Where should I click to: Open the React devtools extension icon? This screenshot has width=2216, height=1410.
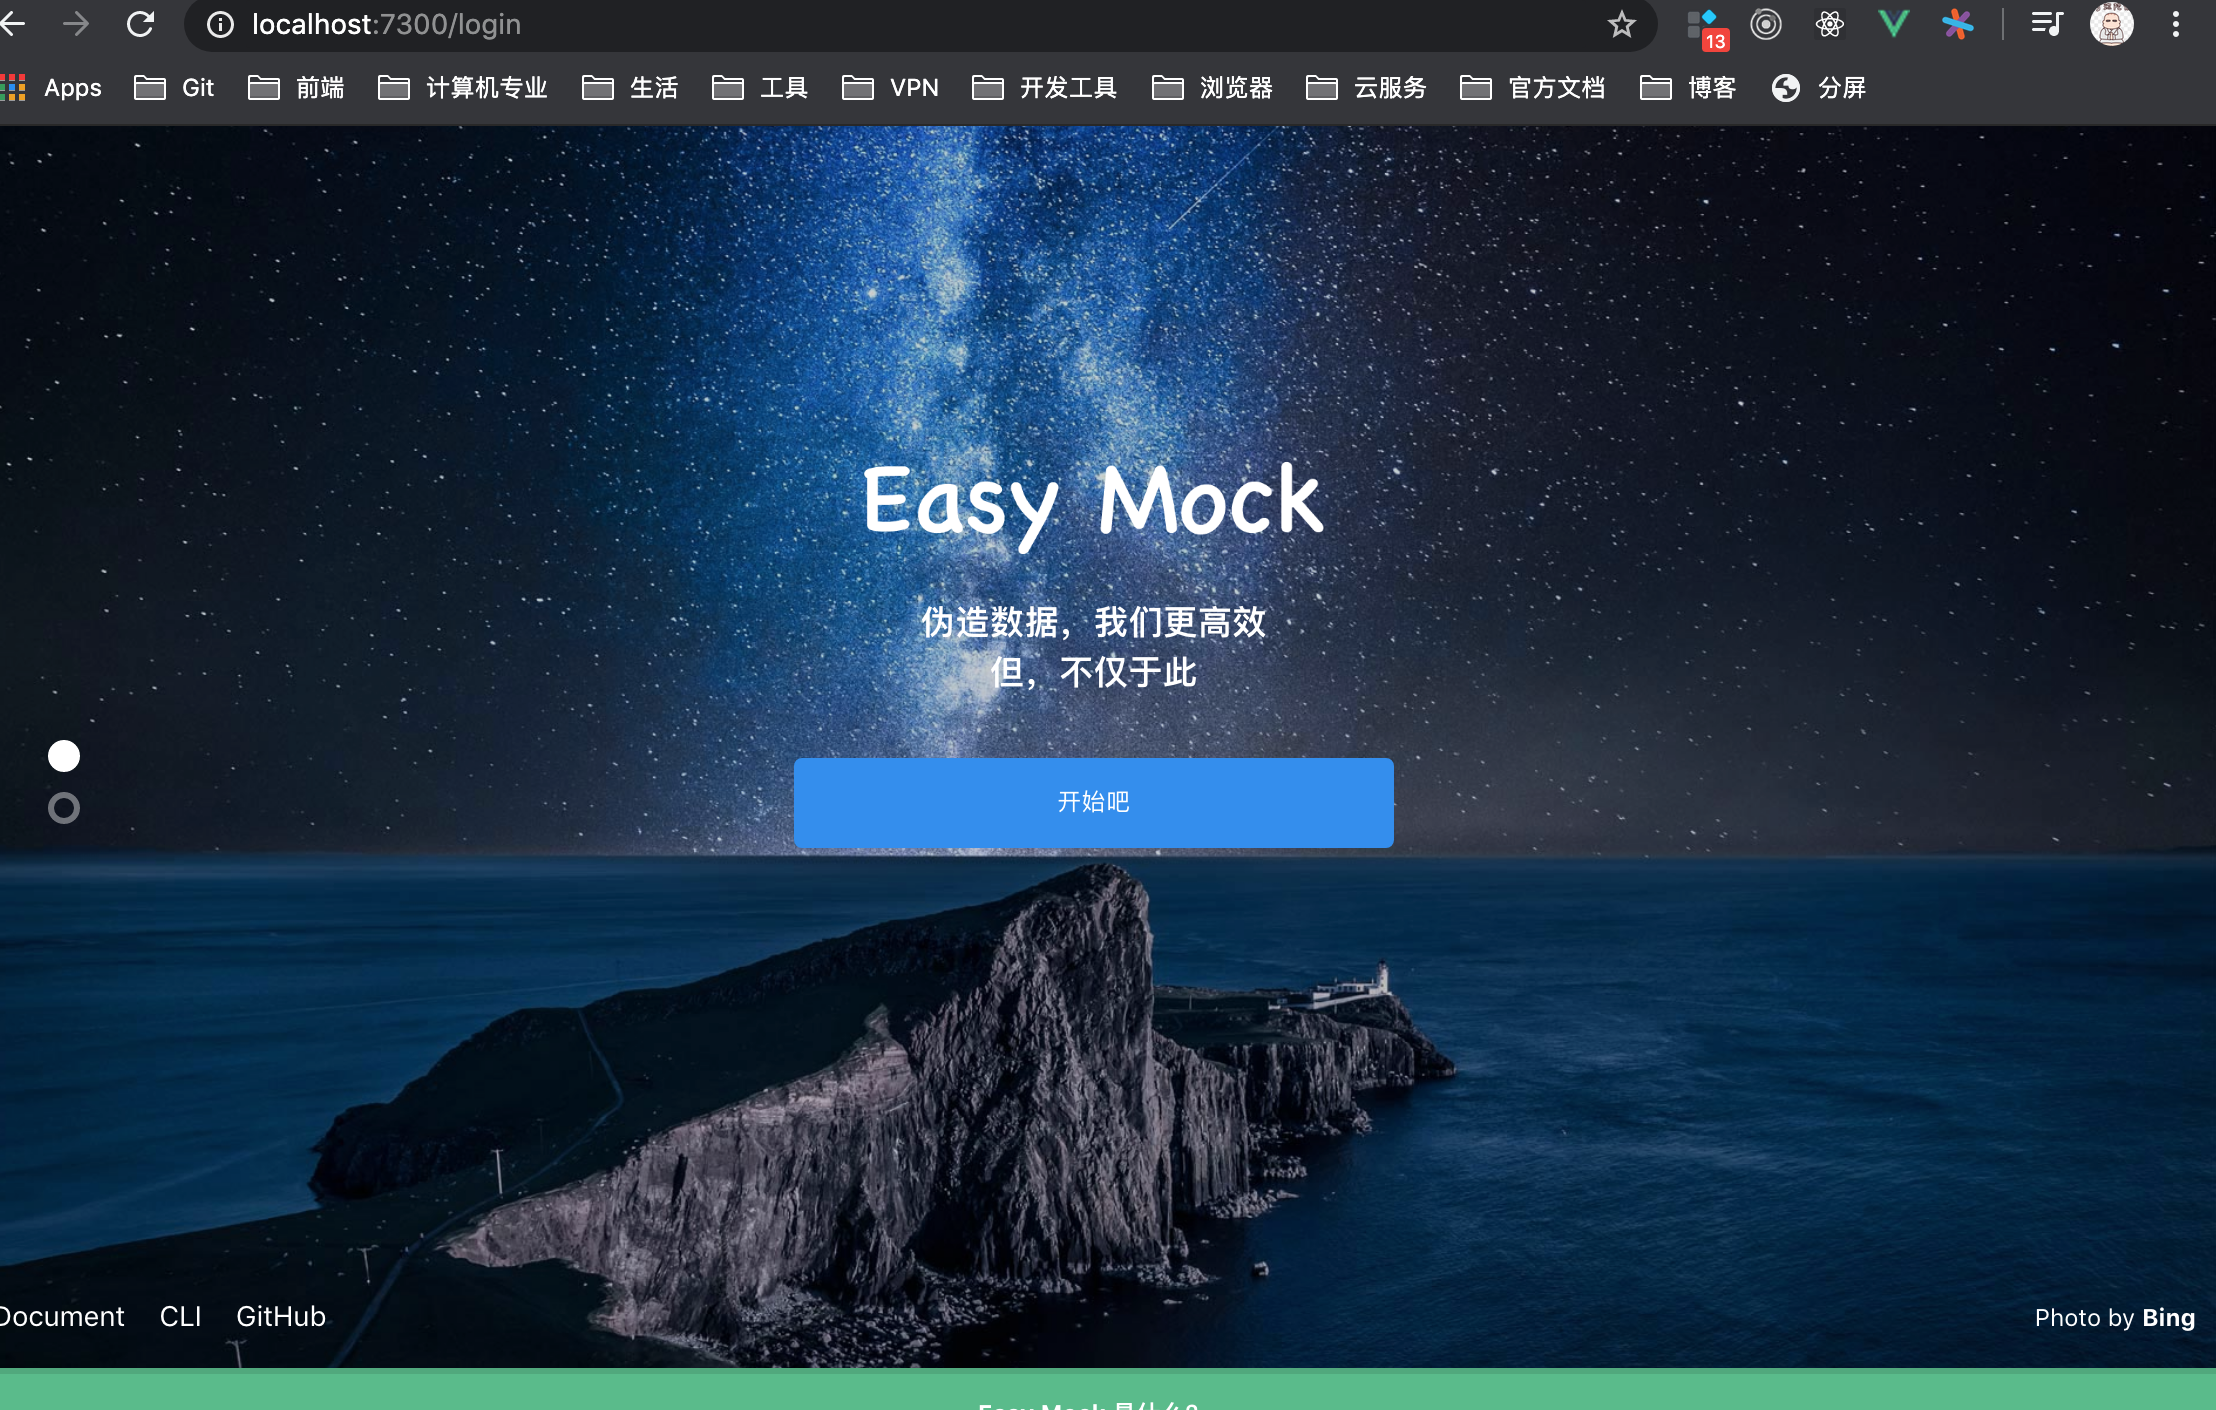[x=1829, y=24]
